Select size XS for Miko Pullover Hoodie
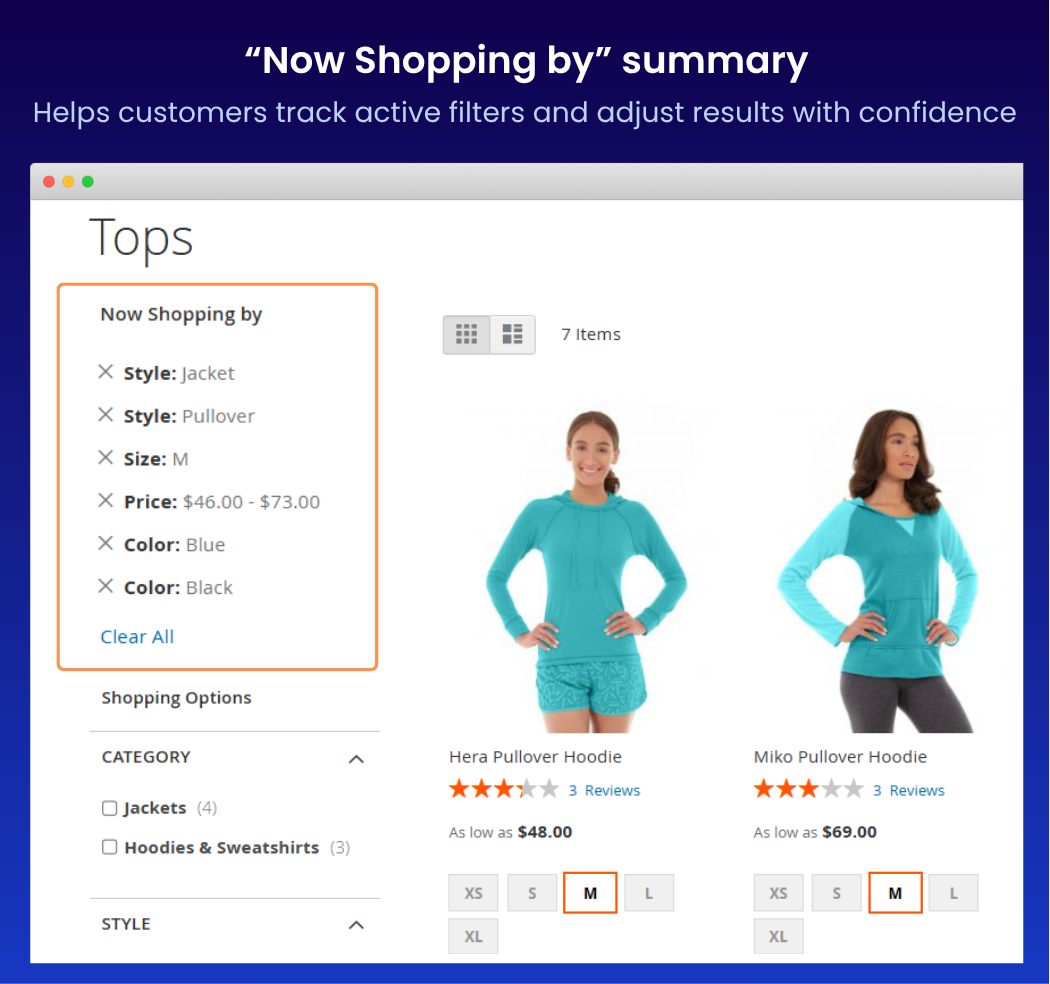 click(x=778, y=893)
